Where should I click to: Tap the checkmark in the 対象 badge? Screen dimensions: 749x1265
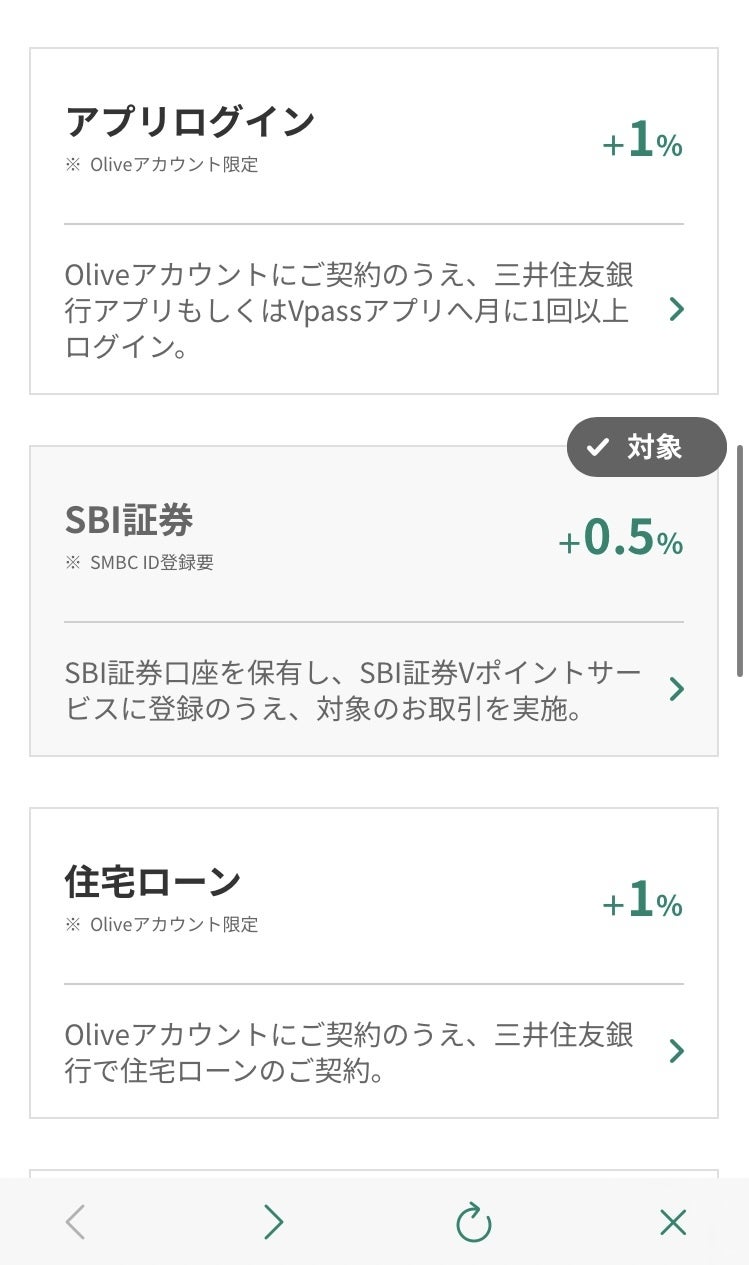click(x=598, y=447)
